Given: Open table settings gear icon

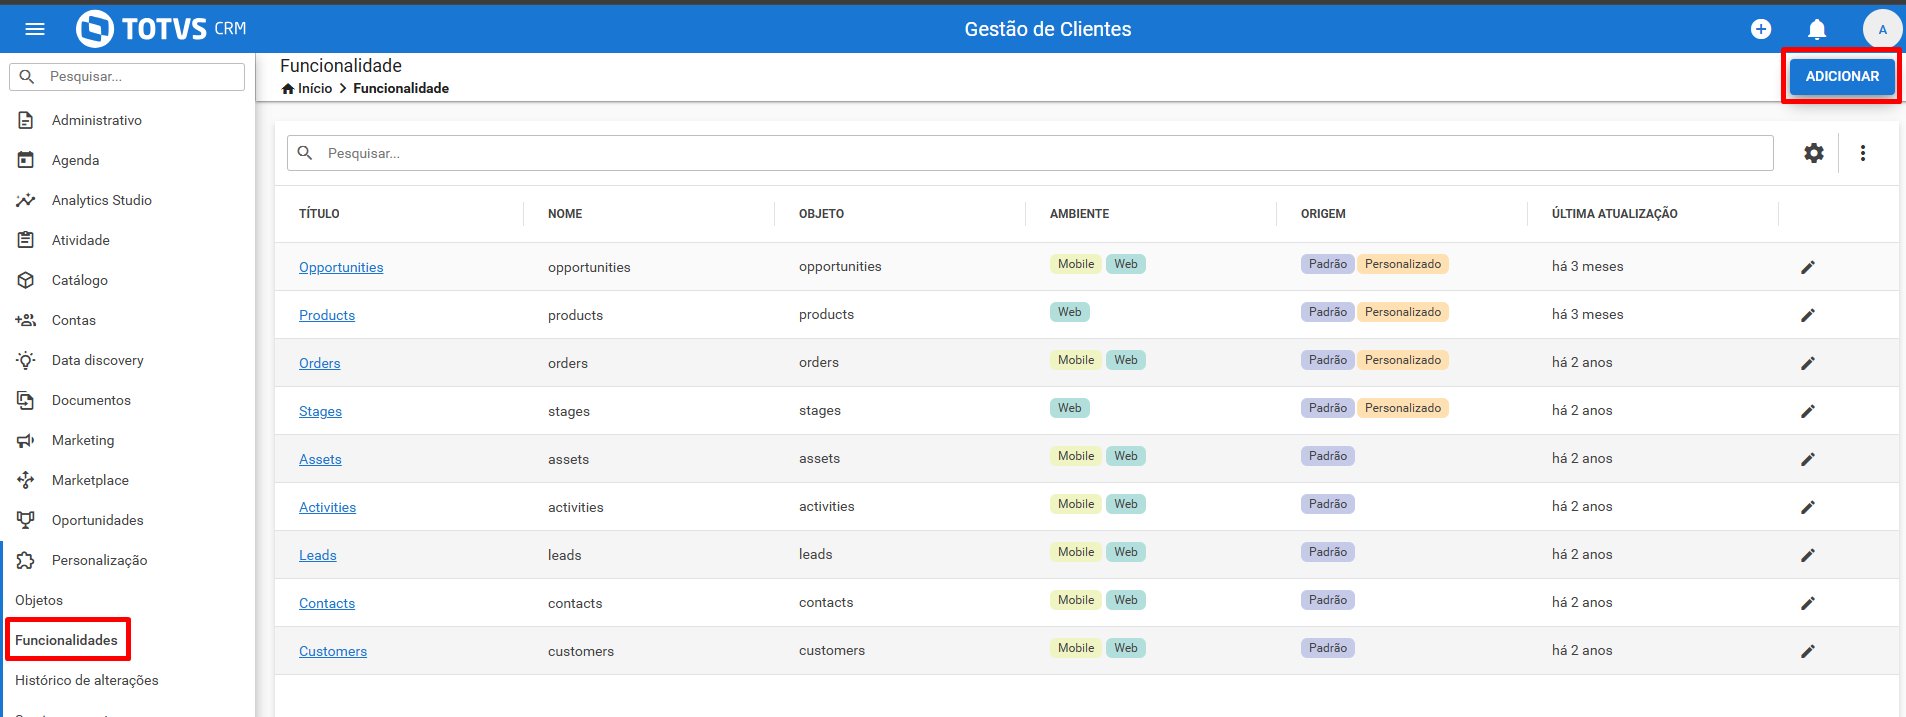Looking at the screenshot, I should [1814, 153].
